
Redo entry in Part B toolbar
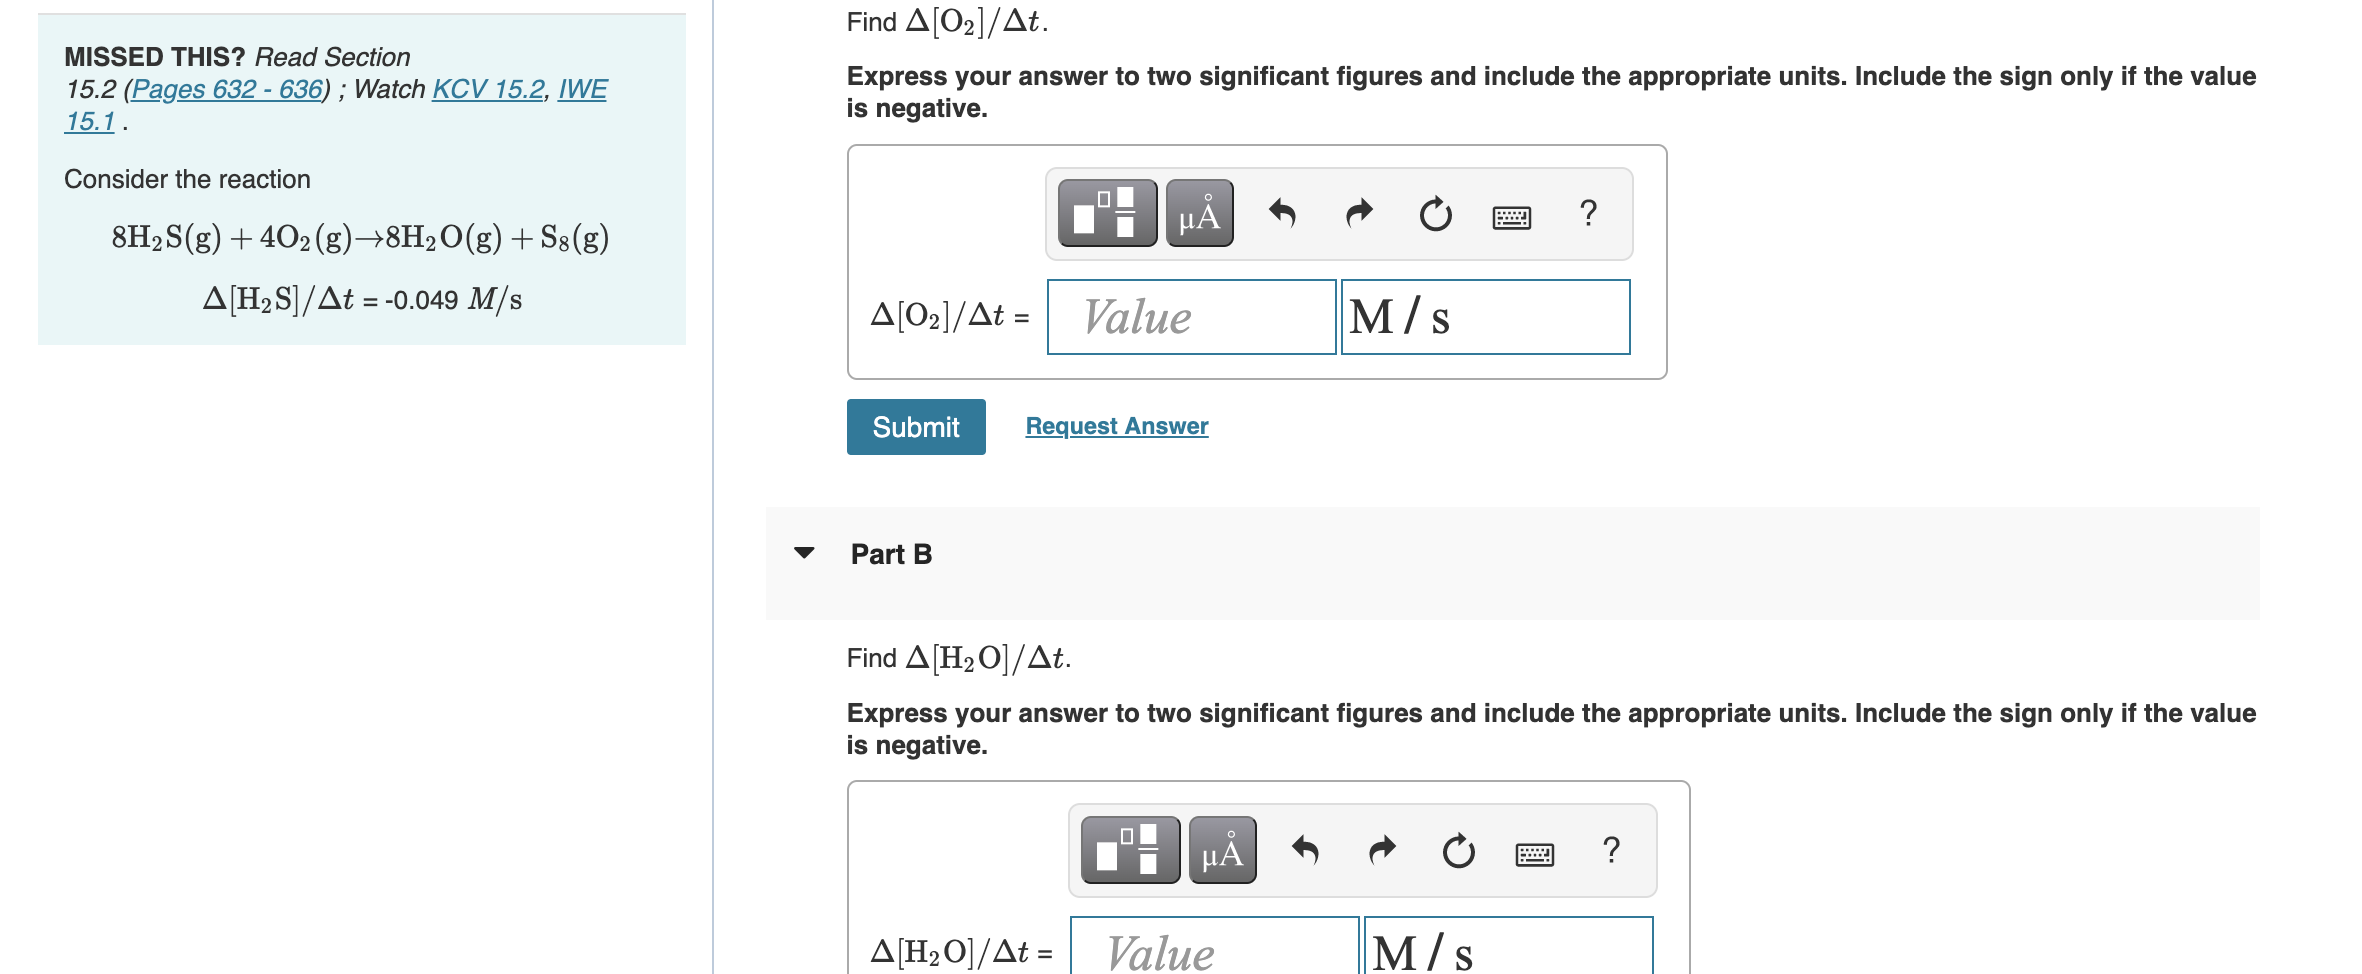click(x=1382, y=850)
